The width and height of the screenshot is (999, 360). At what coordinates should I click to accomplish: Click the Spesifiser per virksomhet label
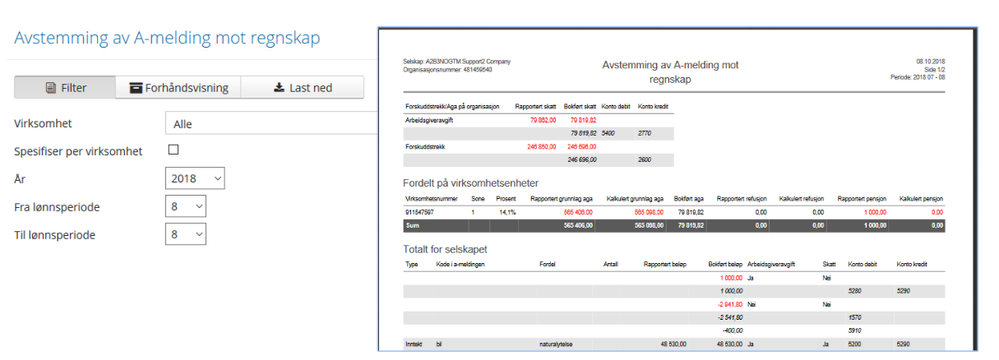click(78, 151)
